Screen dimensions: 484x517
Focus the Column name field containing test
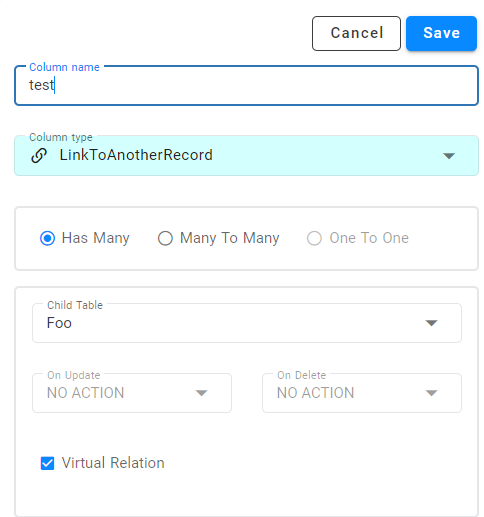coord(246,86)
